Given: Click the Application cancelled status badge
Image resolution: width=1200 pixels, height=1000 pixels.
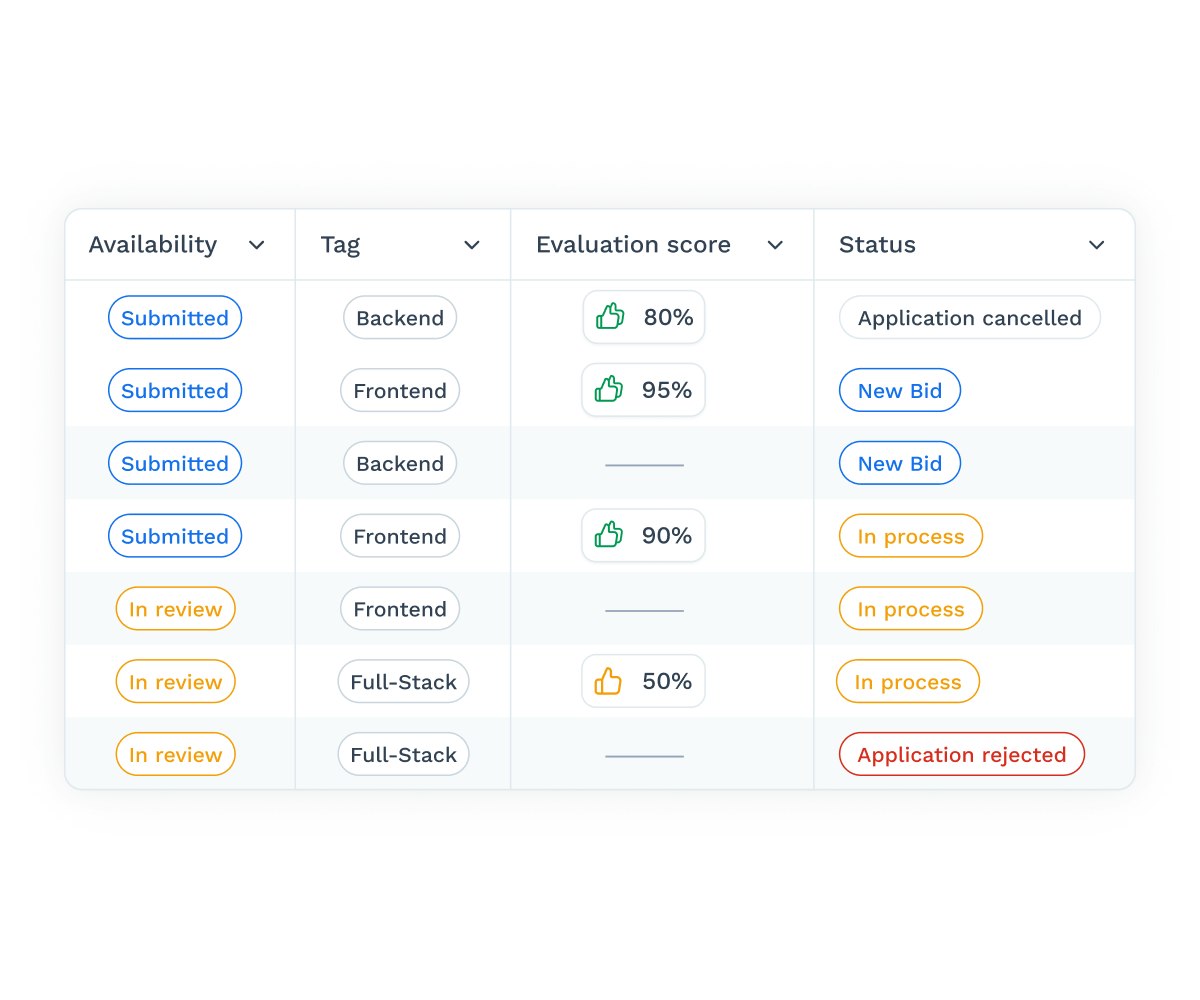Looking at the screenshot, I should [x=969, y=318].
